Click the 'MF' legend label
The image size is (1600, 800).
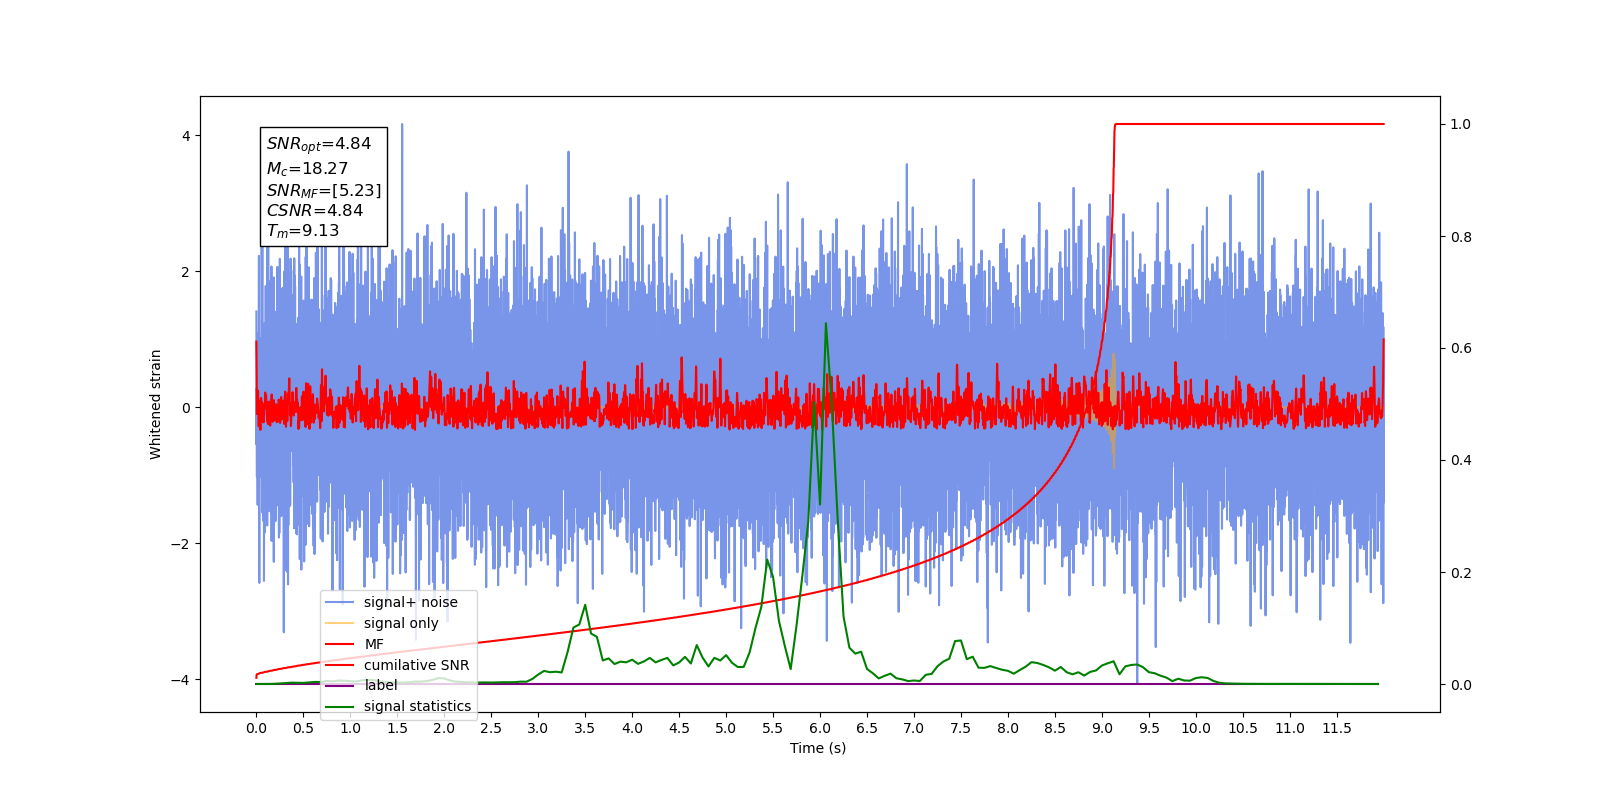coord(374,644)
